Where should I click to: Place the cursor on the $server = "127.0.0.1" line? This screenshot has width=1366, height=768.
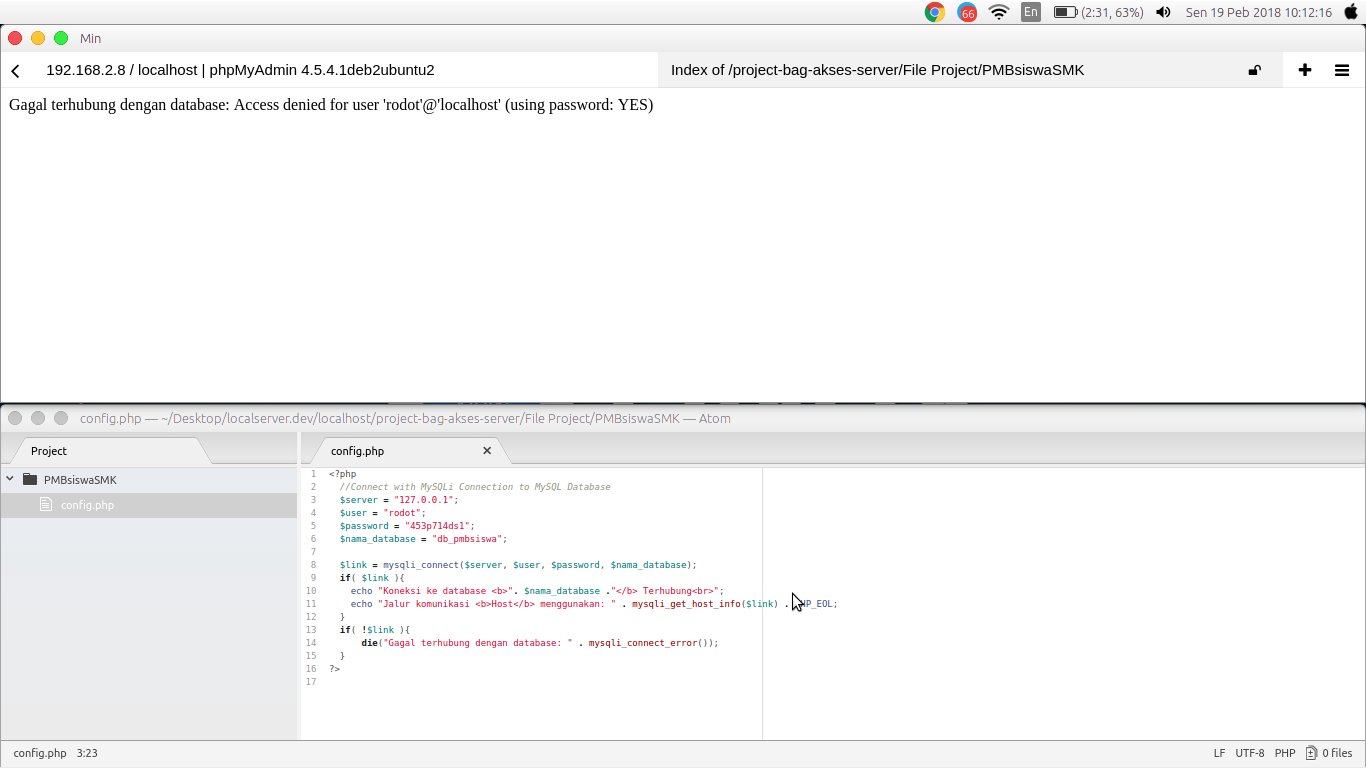(399, 500)
